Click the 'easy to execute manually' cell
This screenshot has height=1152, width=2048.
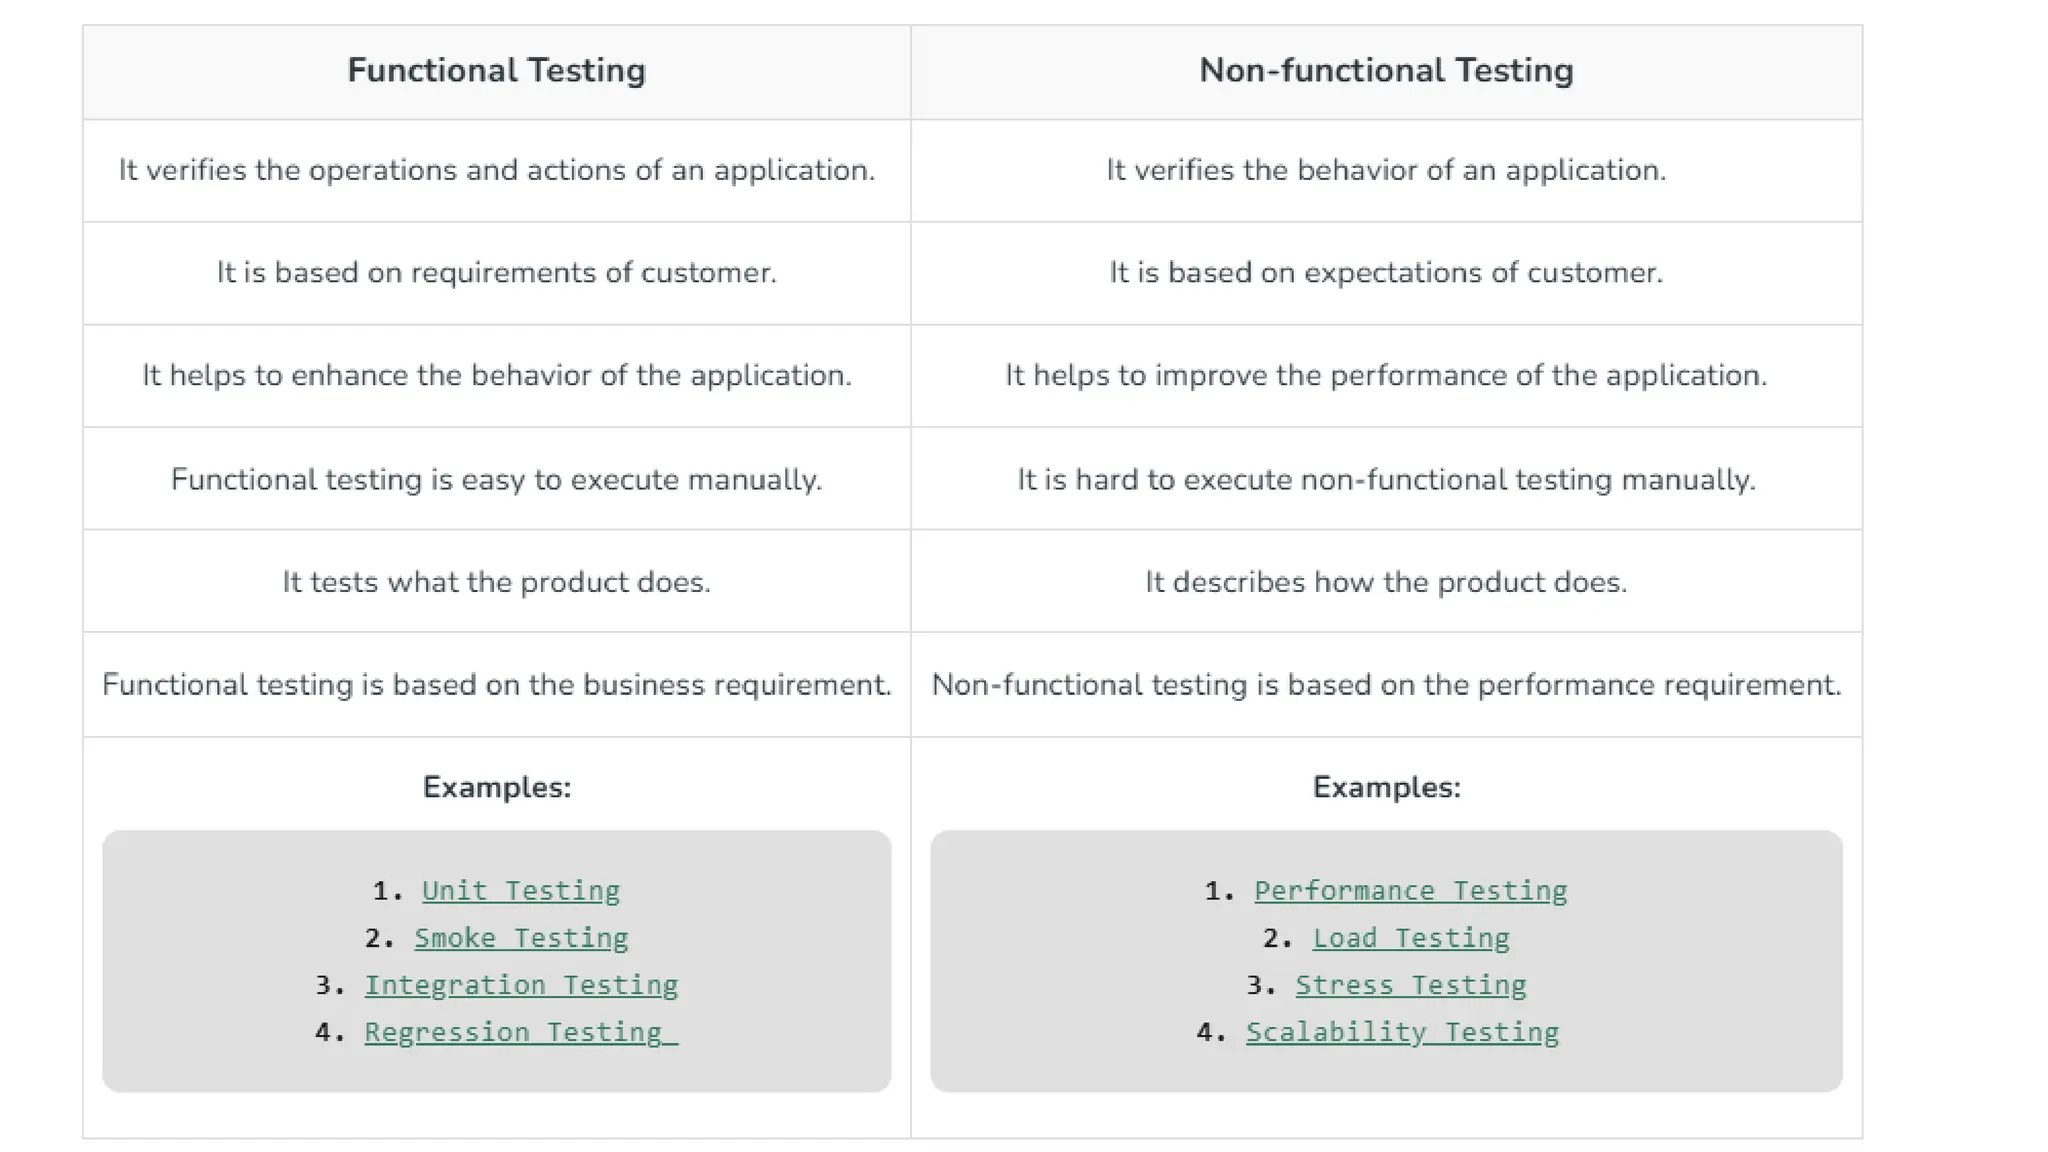496,479
